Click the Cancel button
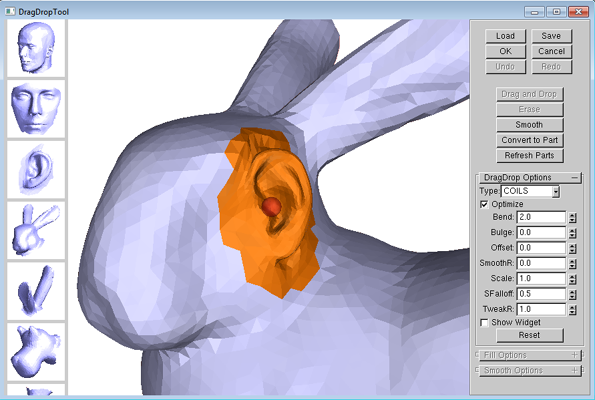This screenshot has height=400, width=595. tap(551, 51)
